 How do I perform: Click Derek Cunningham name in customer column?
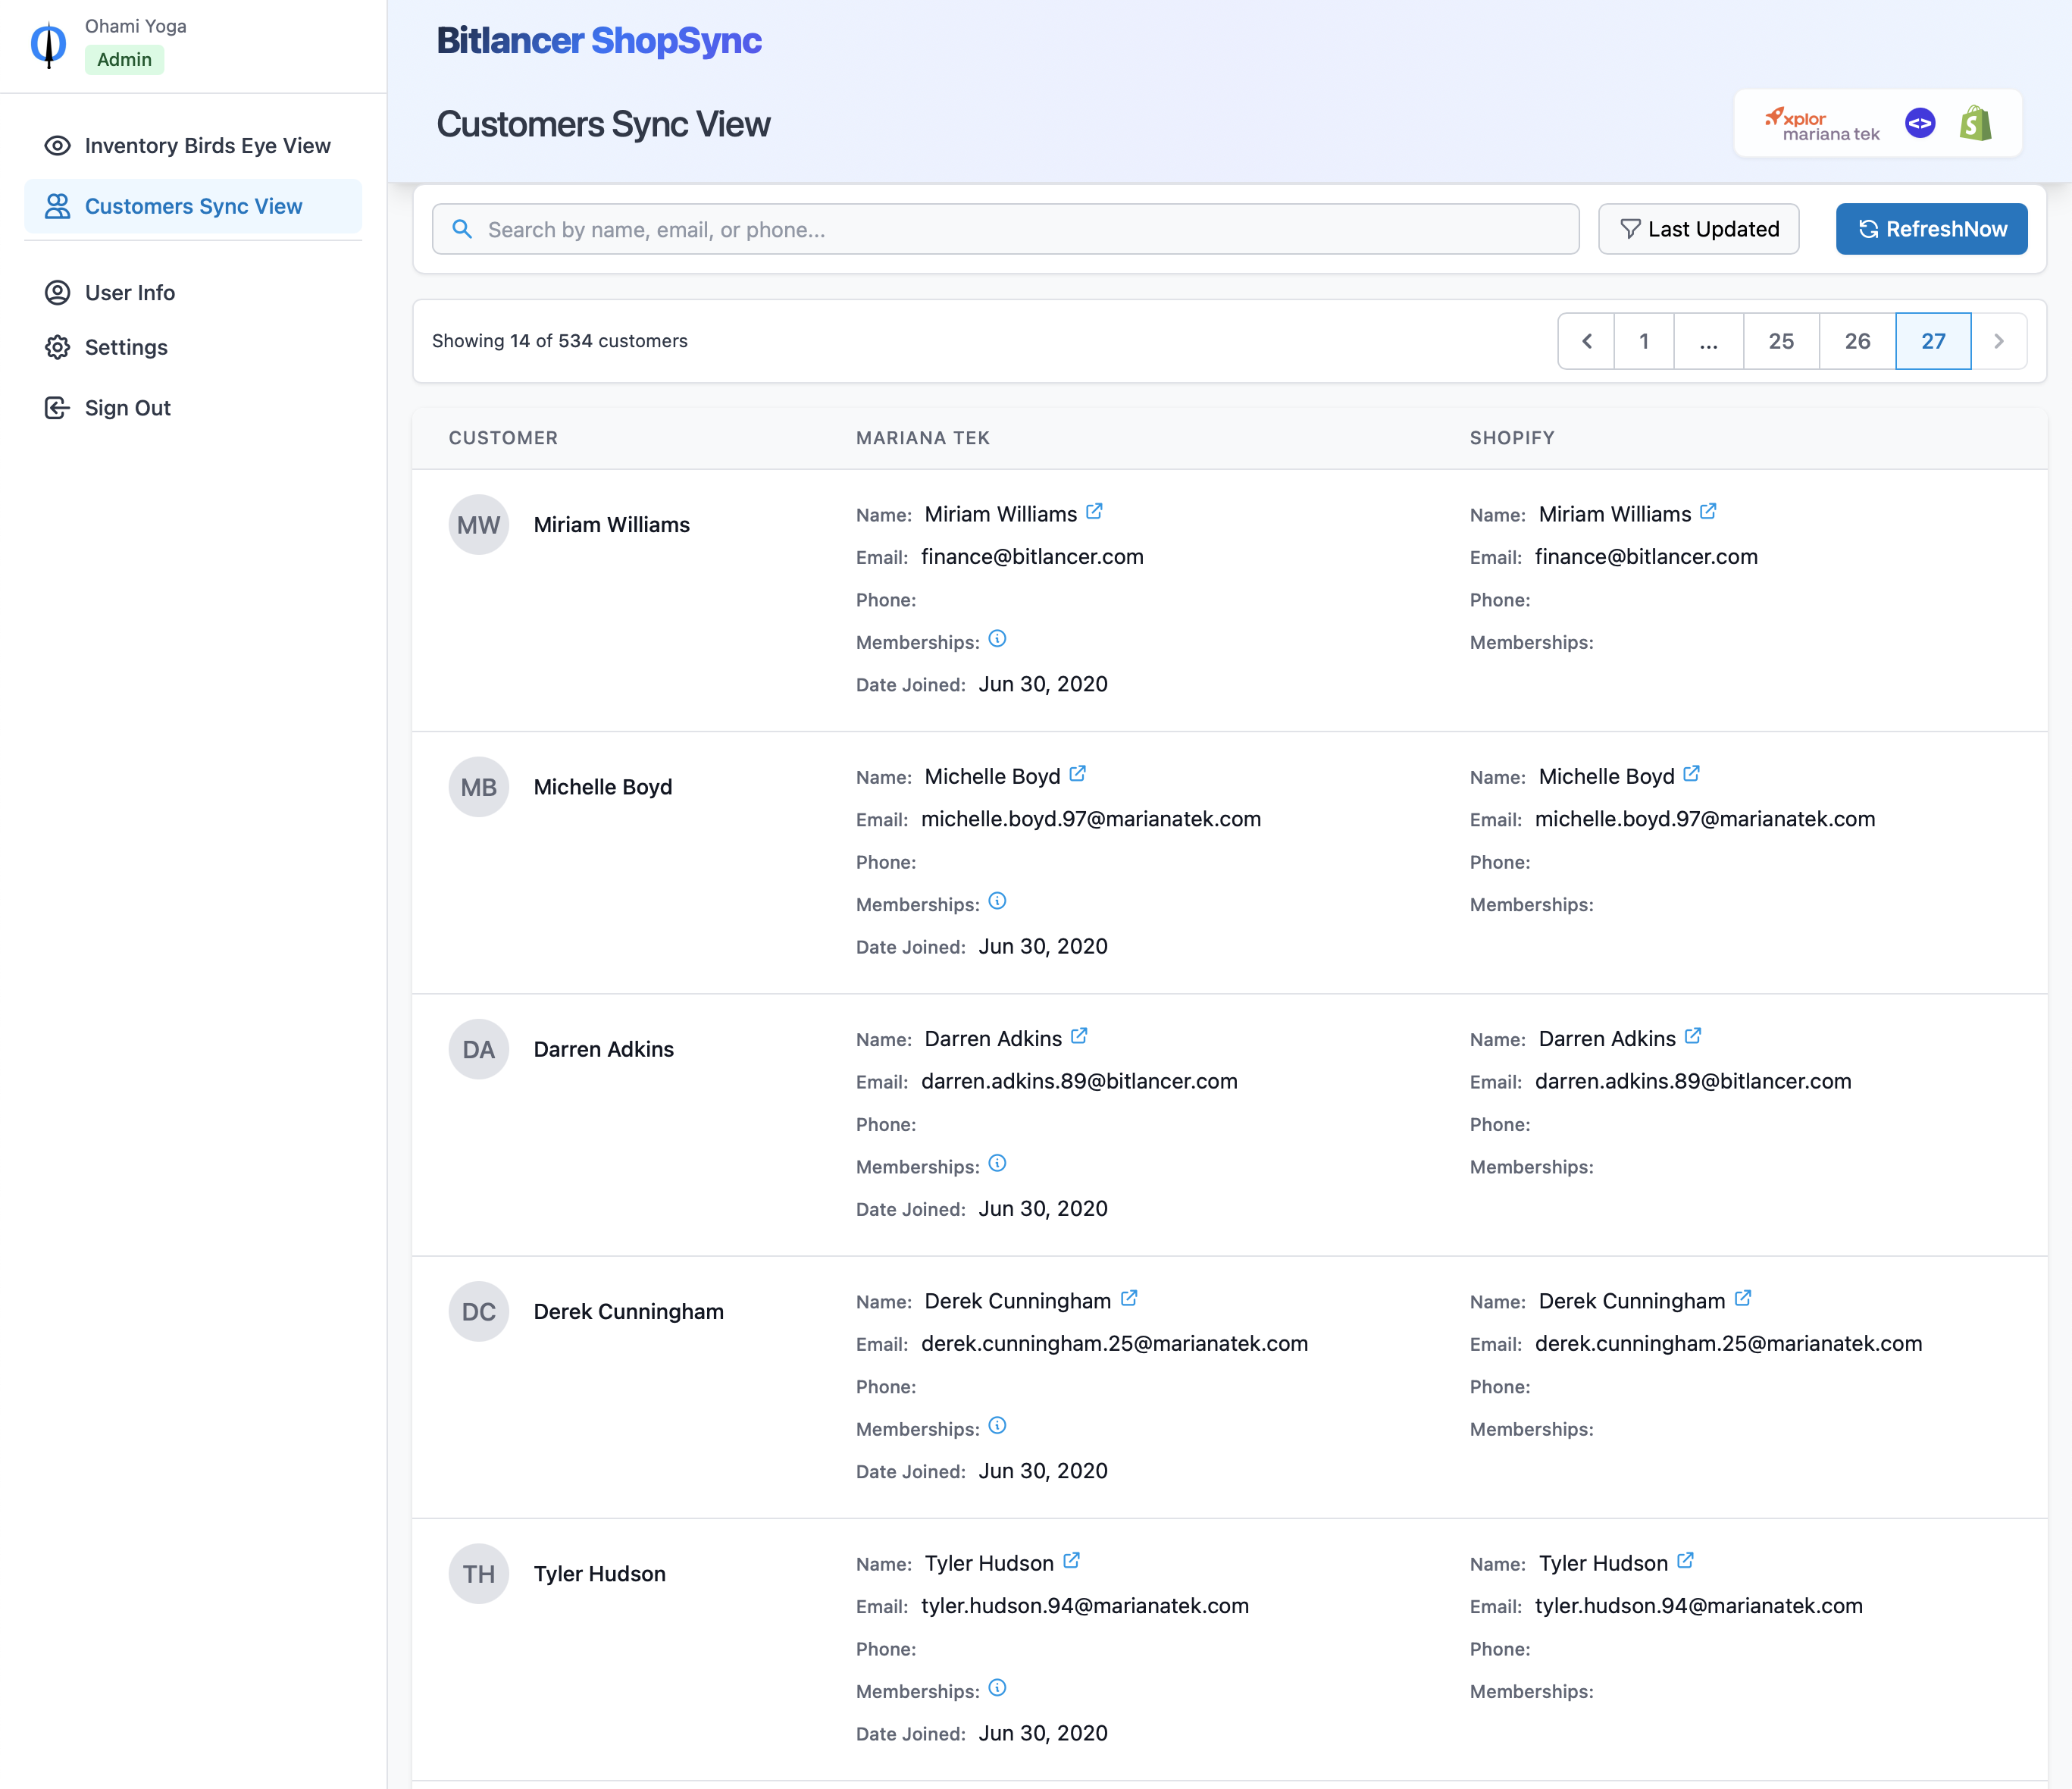click(628, 1311)
